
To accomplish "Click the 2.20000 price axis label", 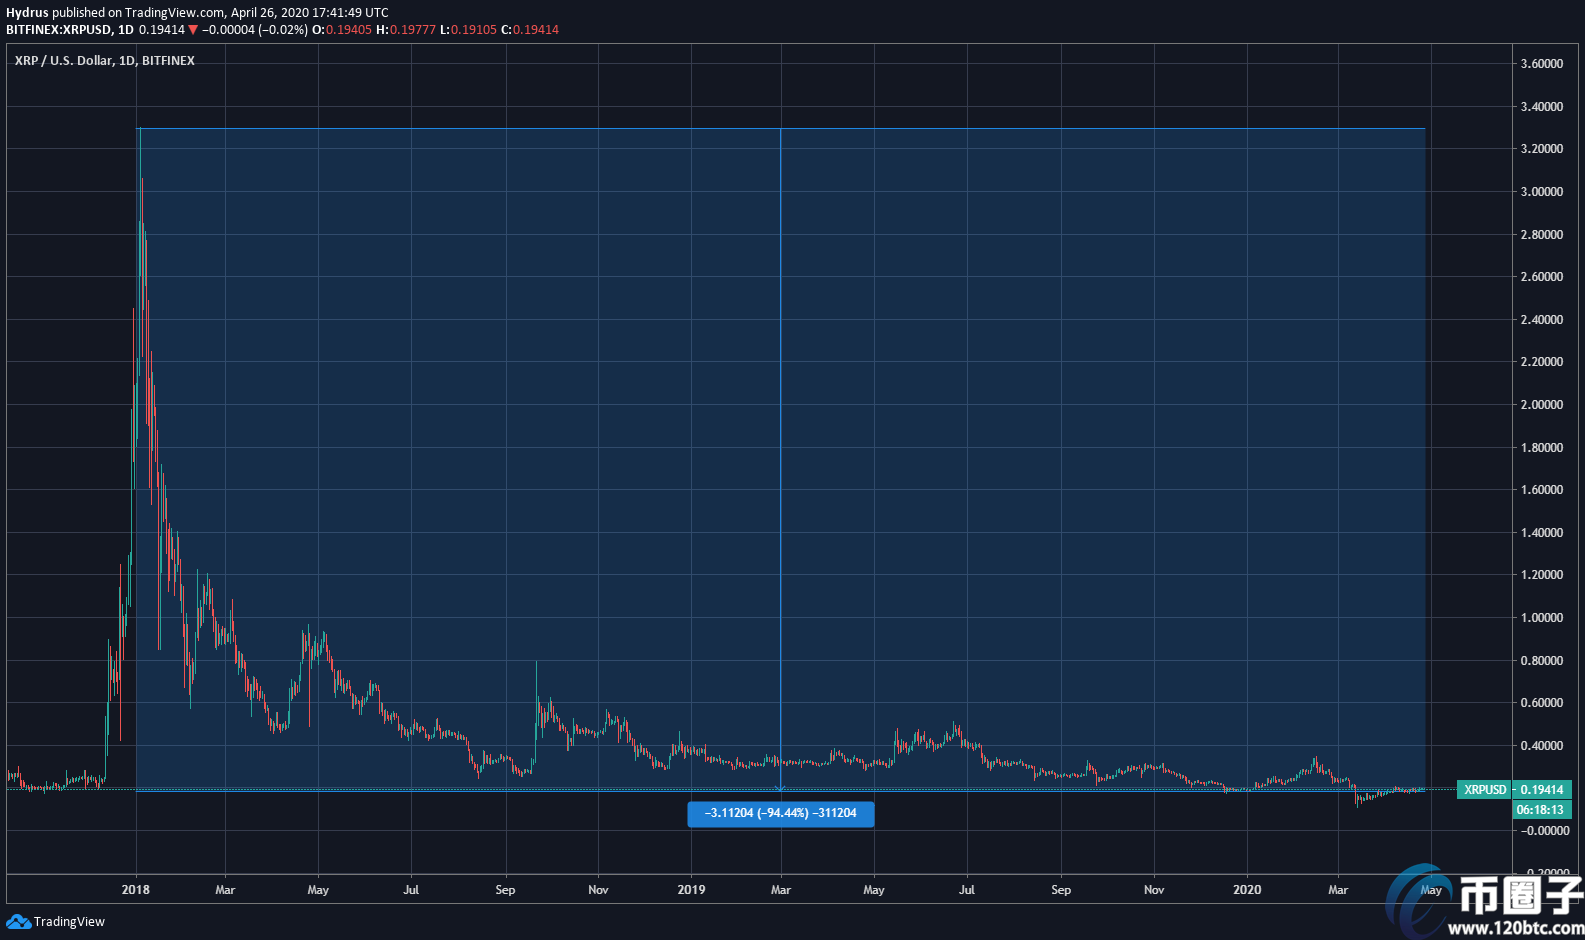I will point(1542,362).
